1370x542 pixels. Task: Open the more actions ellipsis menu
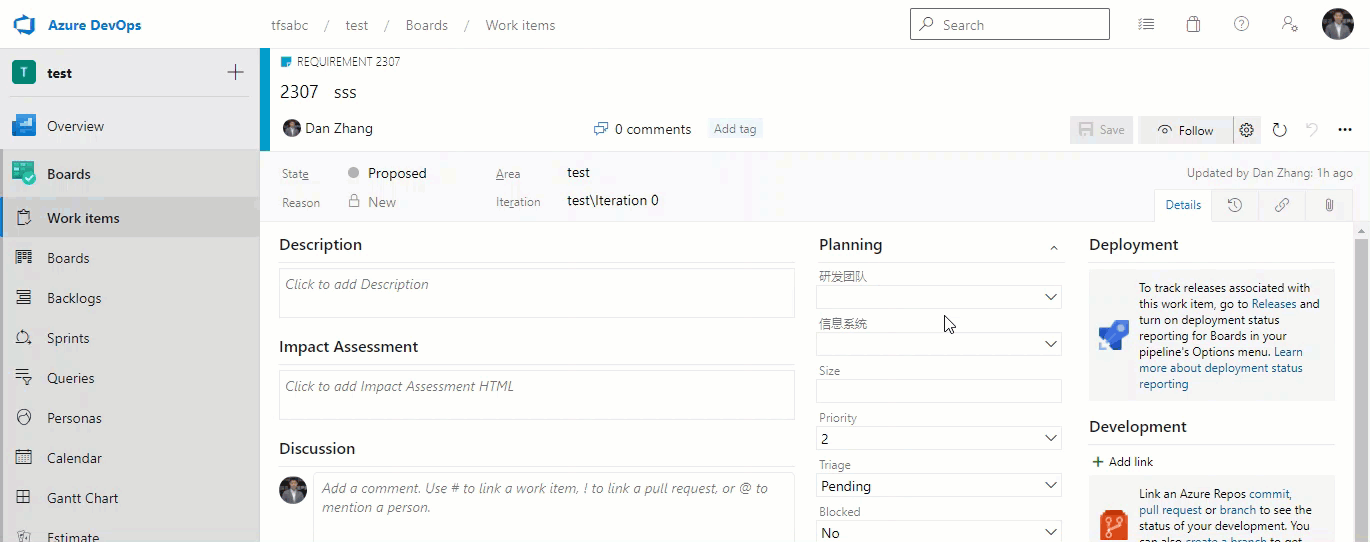pyautogui.click(x=1345, y=130)
